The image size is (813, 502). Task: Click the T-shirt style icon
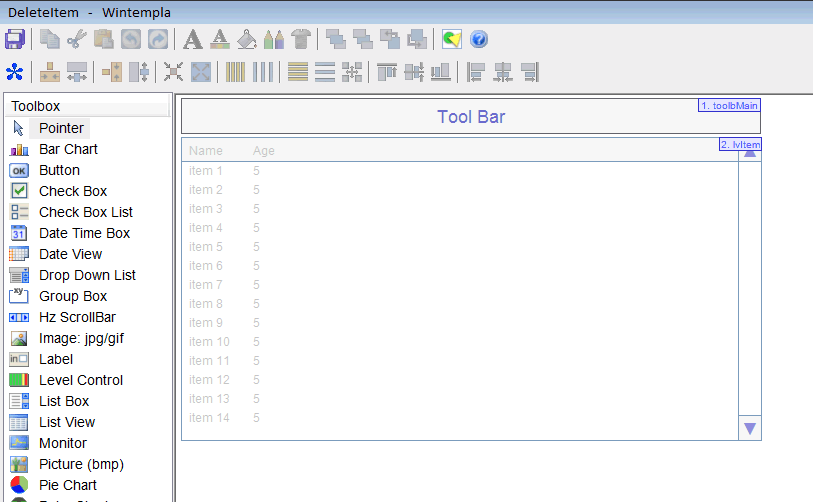[301, 39]
